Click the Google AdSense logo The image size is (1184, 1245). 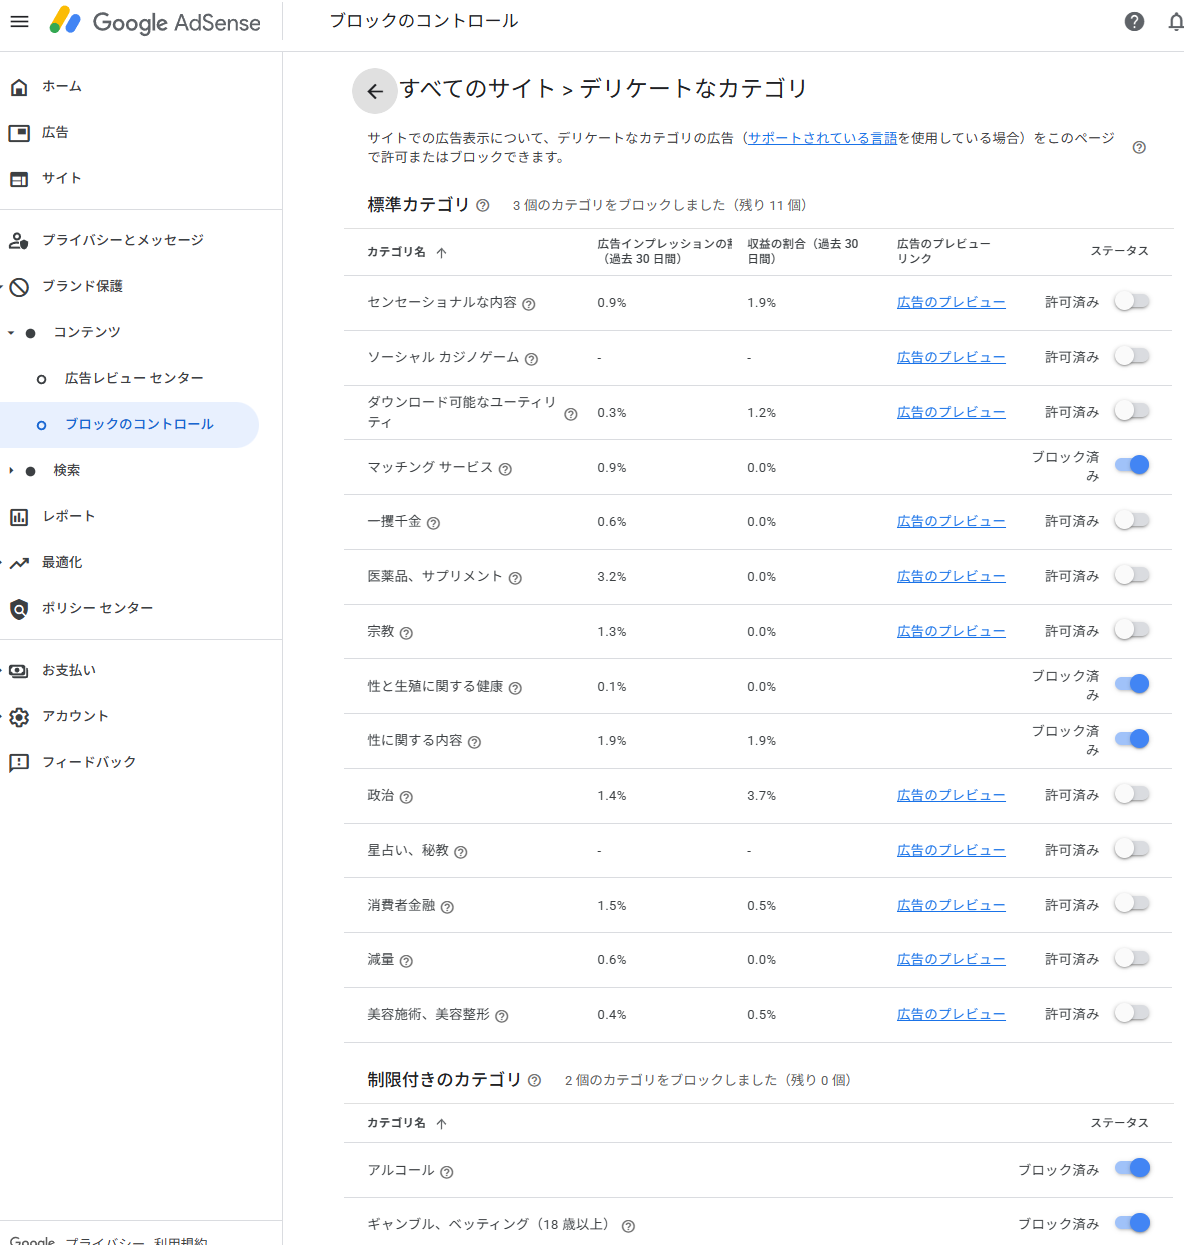[x=156, y=21]
